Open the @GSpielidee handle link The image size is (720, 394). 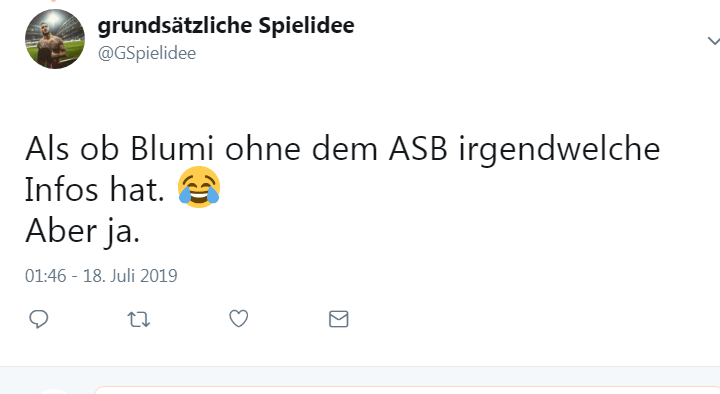[x=147, y=53]
